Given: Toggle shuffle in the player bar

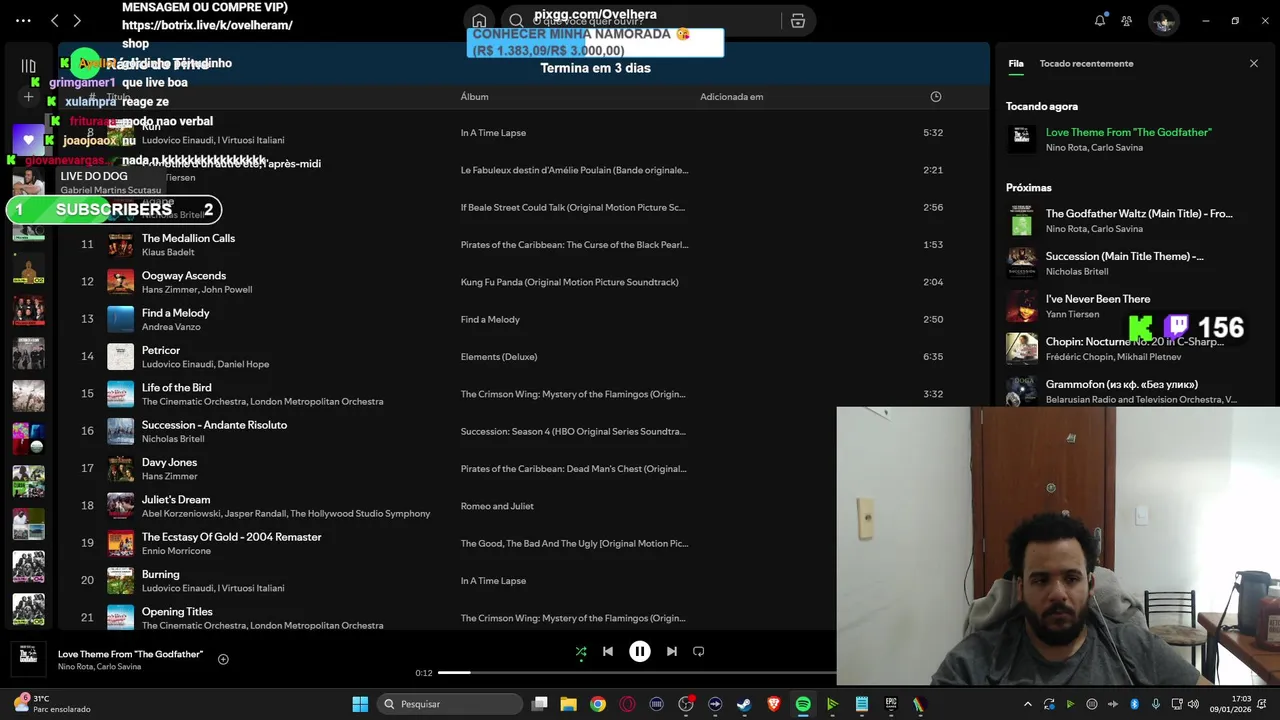Looking at the screenshot, I should [x=581, y=651].
